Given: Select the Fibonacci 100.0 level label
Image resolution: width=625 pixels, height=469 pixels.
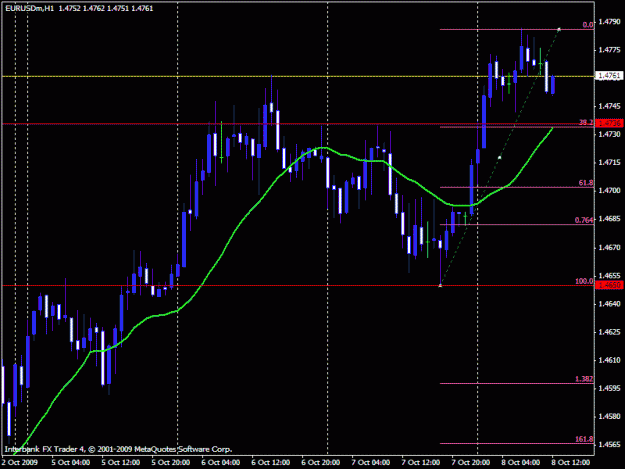Looking at the screenshot, I should (584, 281).
